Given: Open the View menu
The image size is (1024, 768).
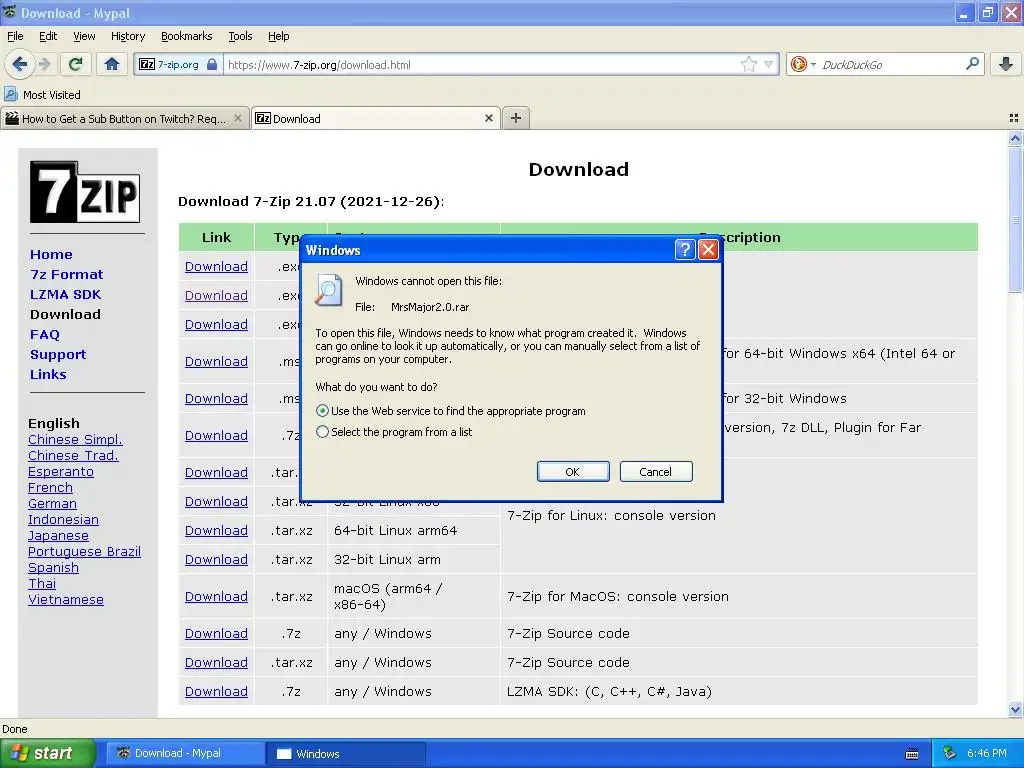Looking at the screenshot, I should (x=84, y=36).
